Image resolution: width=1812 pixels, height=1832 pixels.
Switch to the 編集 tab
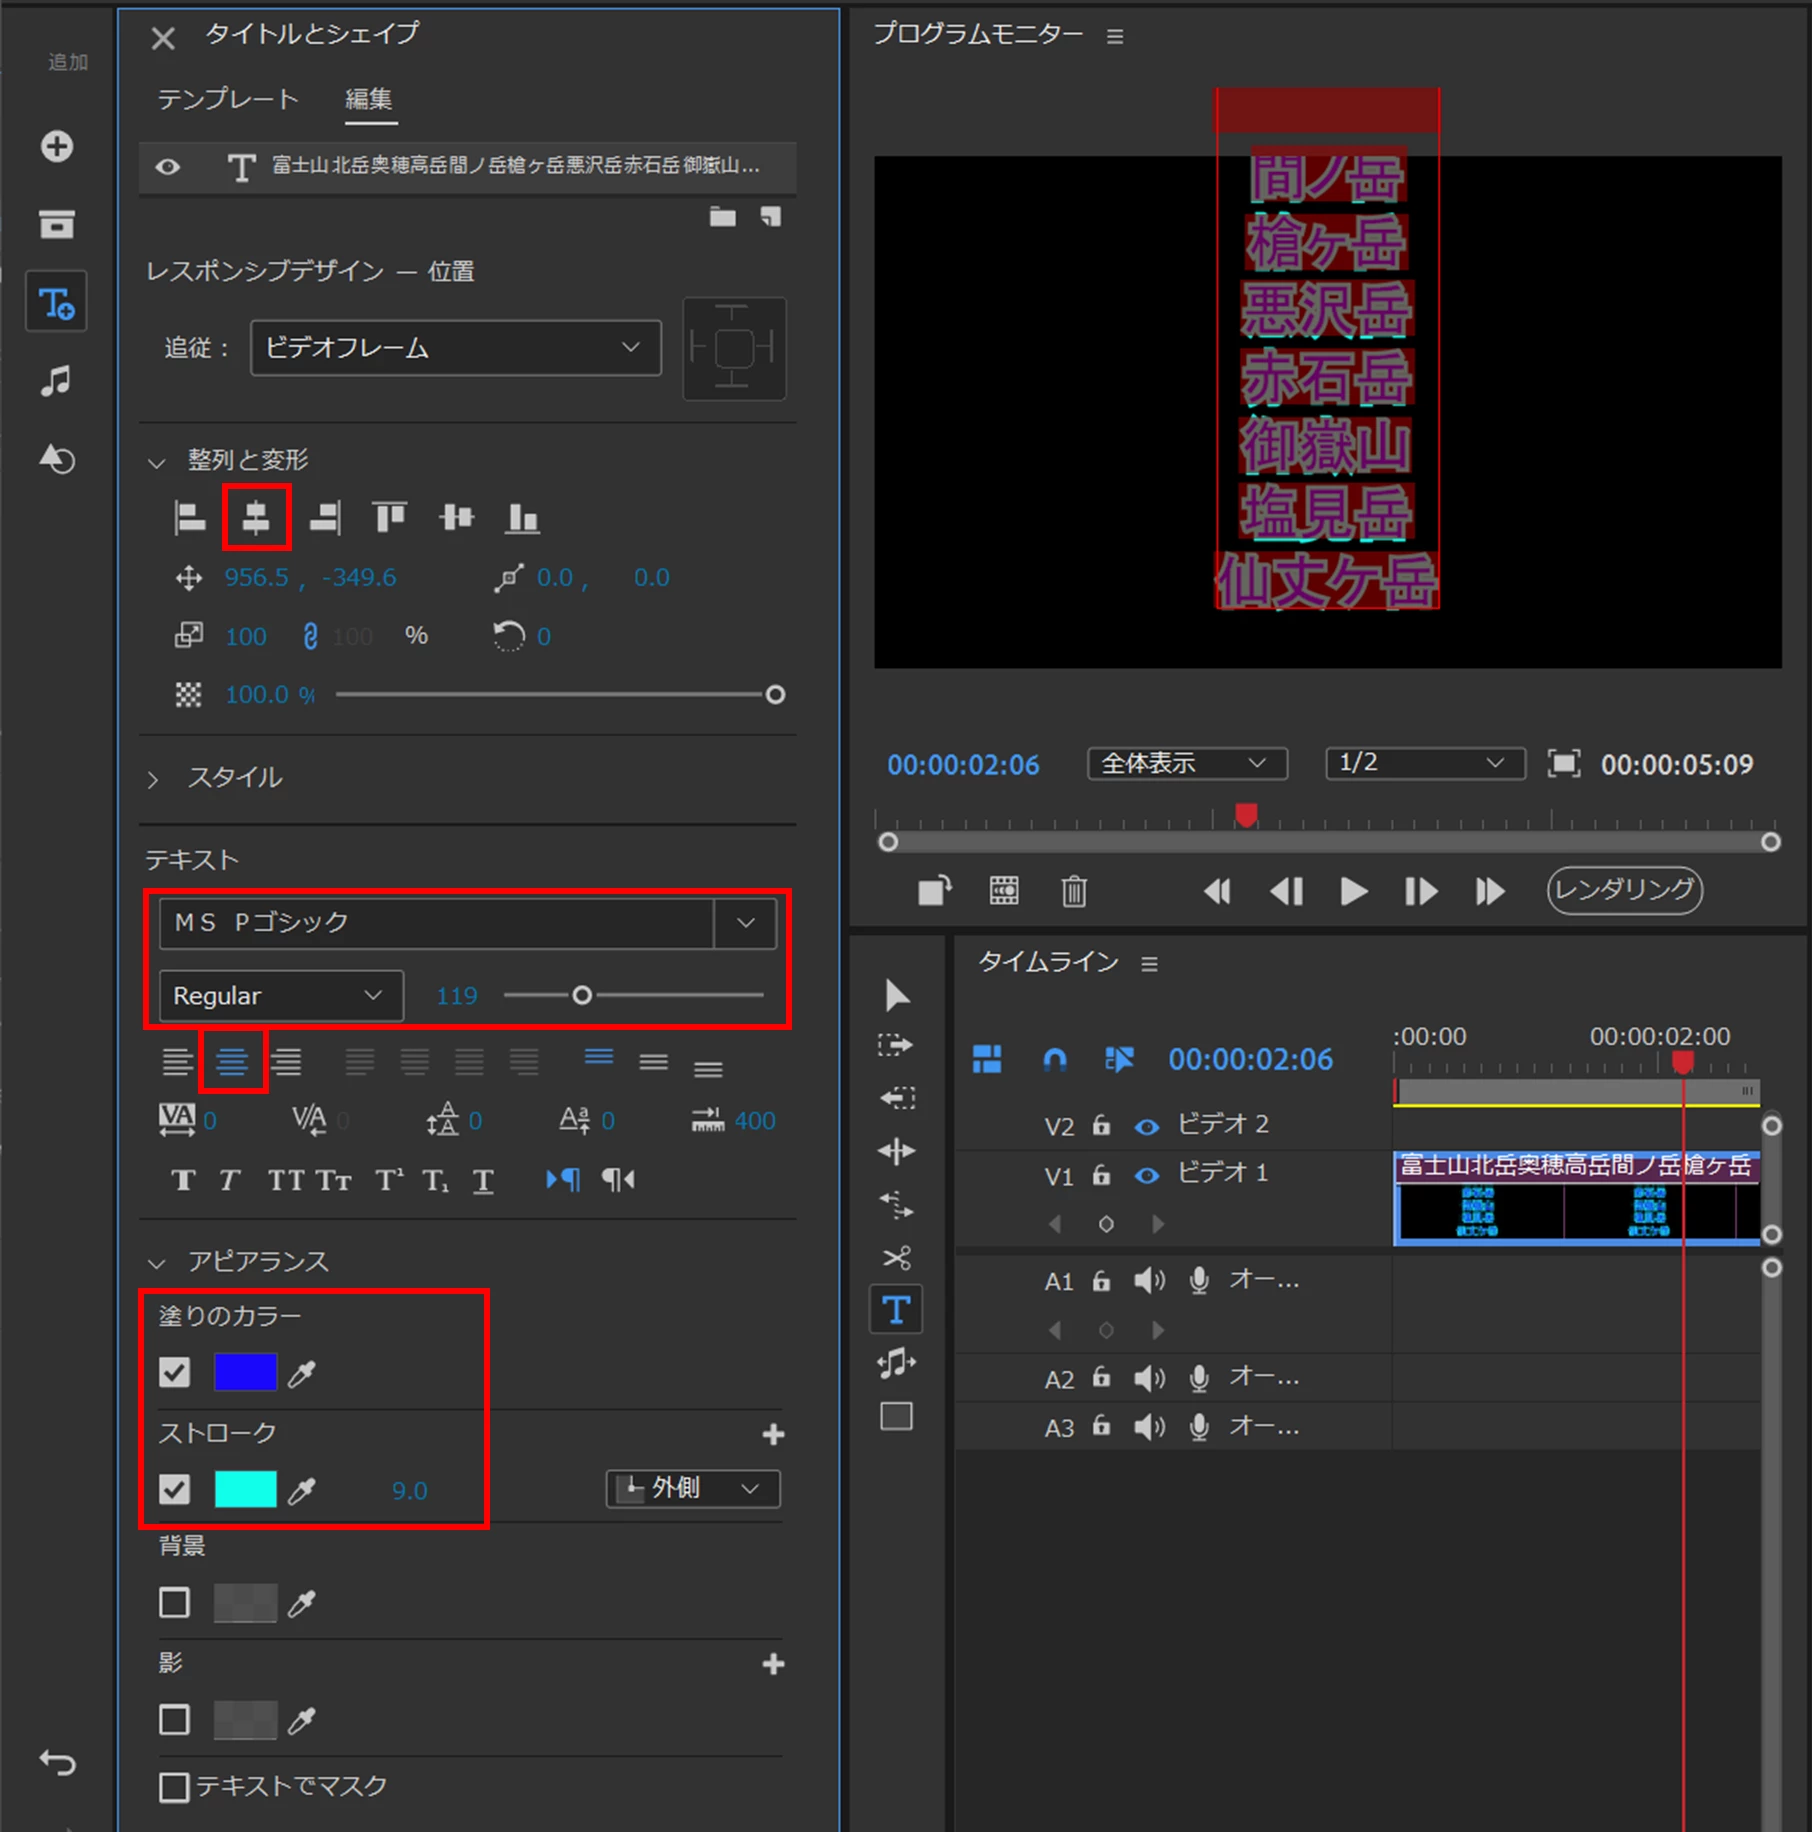(369, 99)
